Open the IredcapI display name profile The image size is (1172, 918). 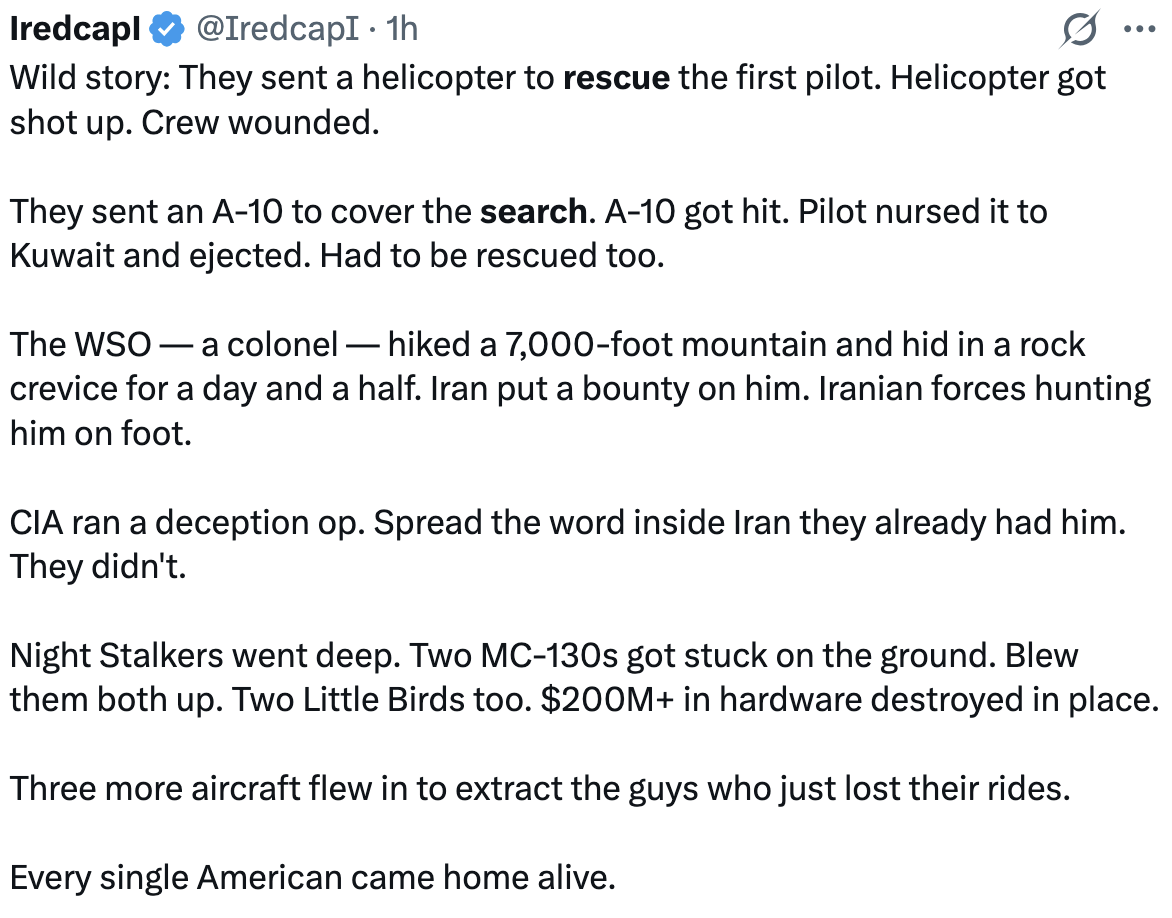pos(75,29)
